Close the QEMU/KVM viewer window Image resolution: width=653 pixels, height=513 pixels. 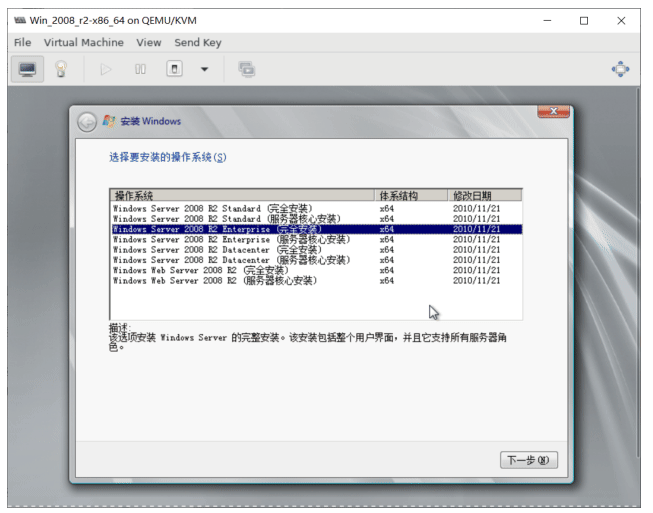pos(621,20)
